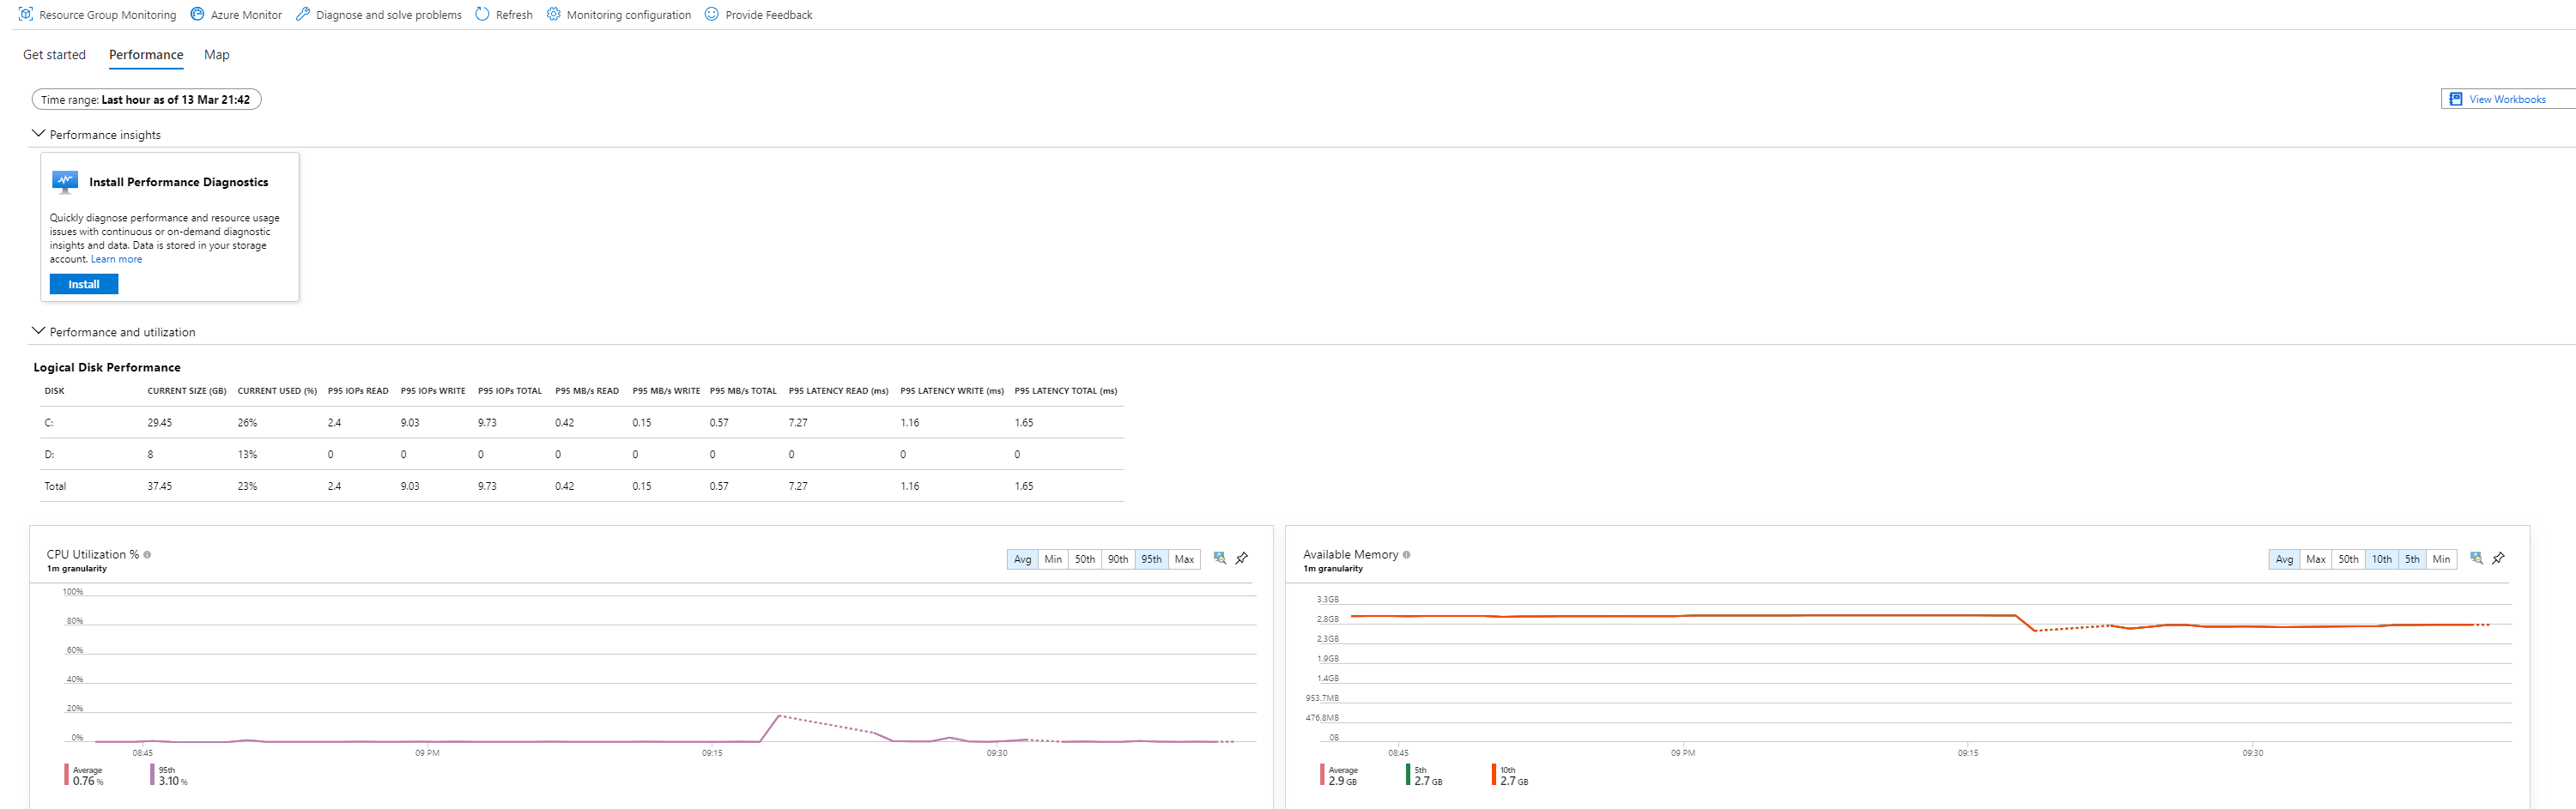Open logs query for Available Memory chart
Screen dimensions: 2576x809
coord(2475,559)
